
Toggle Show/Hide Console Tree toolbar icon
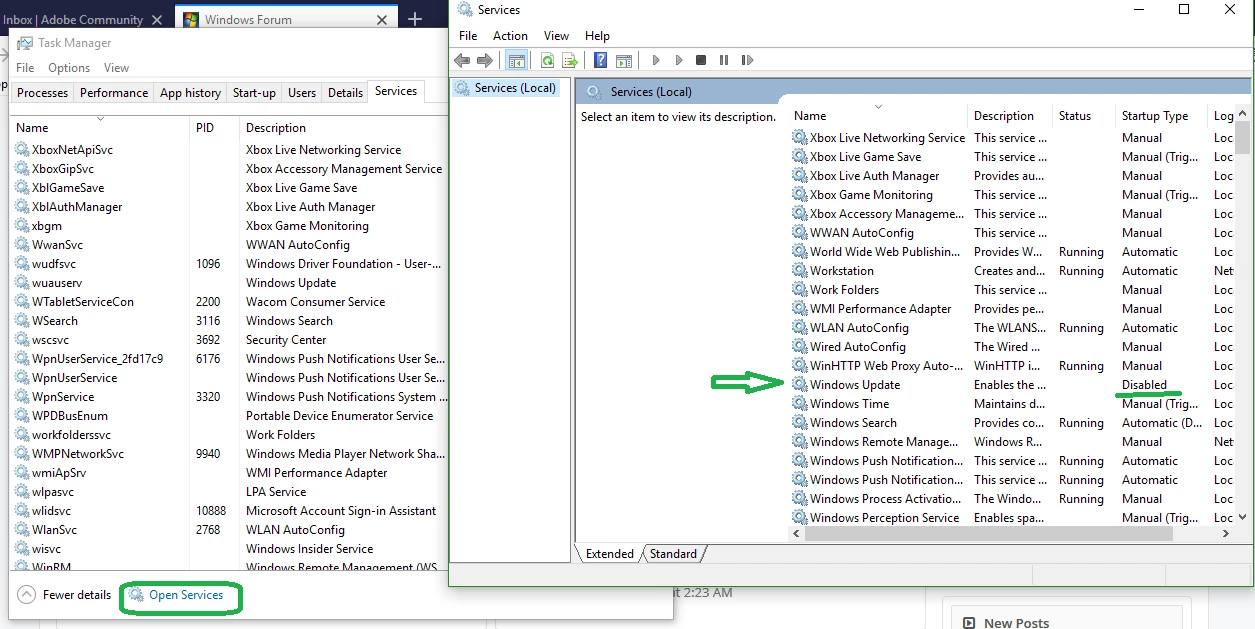[x=517, y=61]
